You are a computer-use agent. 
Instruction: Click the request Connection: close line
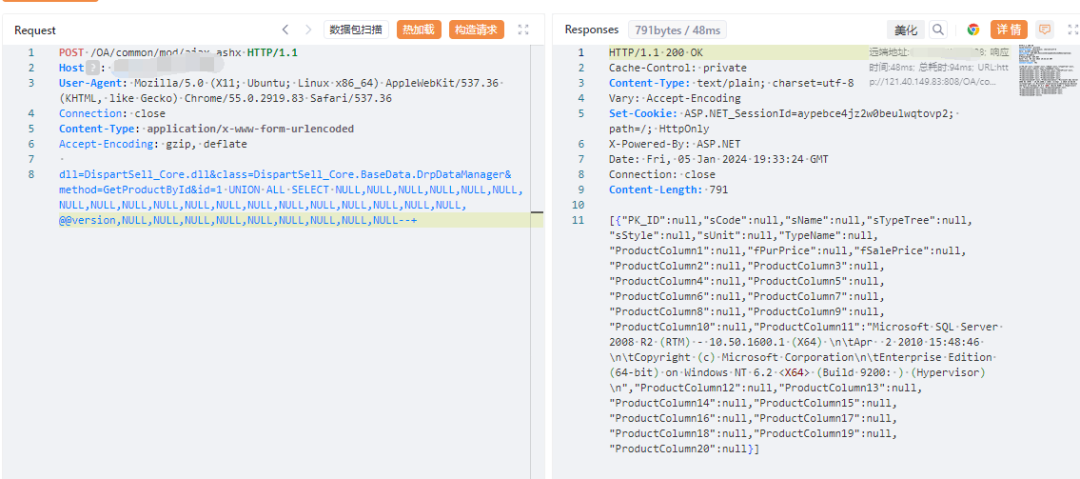coord(112,113)
